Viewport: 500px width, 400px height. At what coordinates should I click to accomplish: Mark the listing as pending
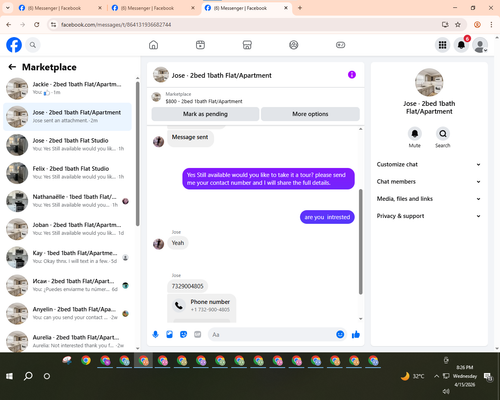205,114
